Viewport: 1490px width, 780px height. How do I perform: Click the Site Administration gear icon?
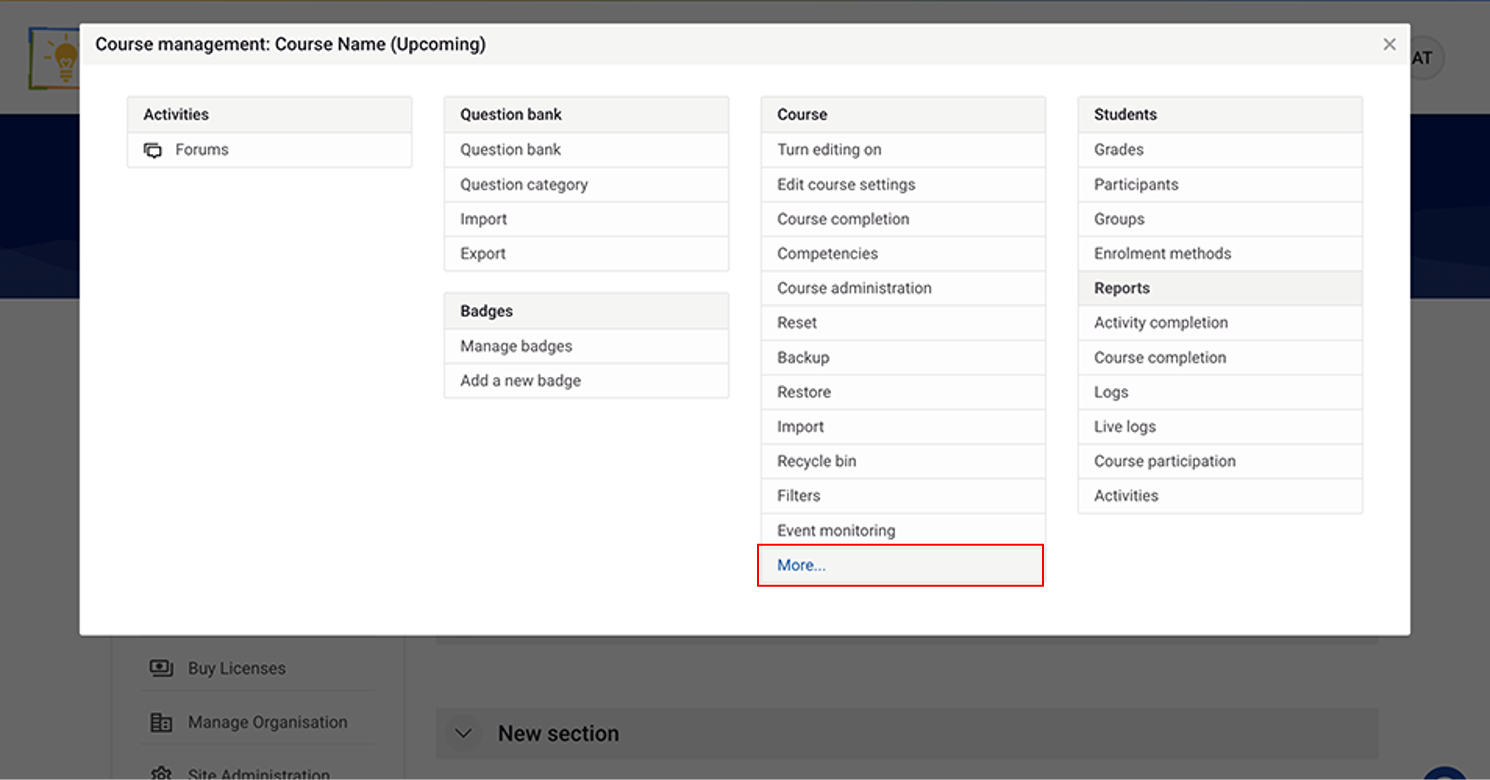click(161, 774)
